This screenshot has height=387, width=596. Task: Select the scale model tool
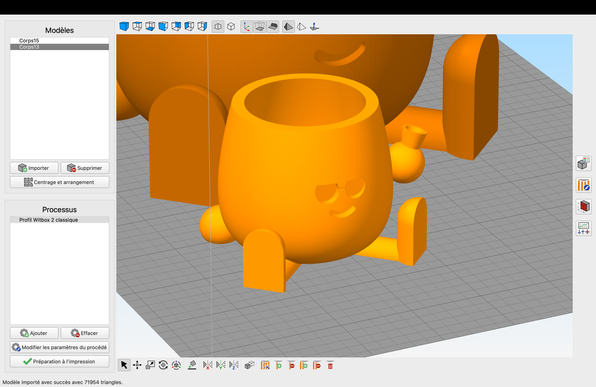[150, 365]
